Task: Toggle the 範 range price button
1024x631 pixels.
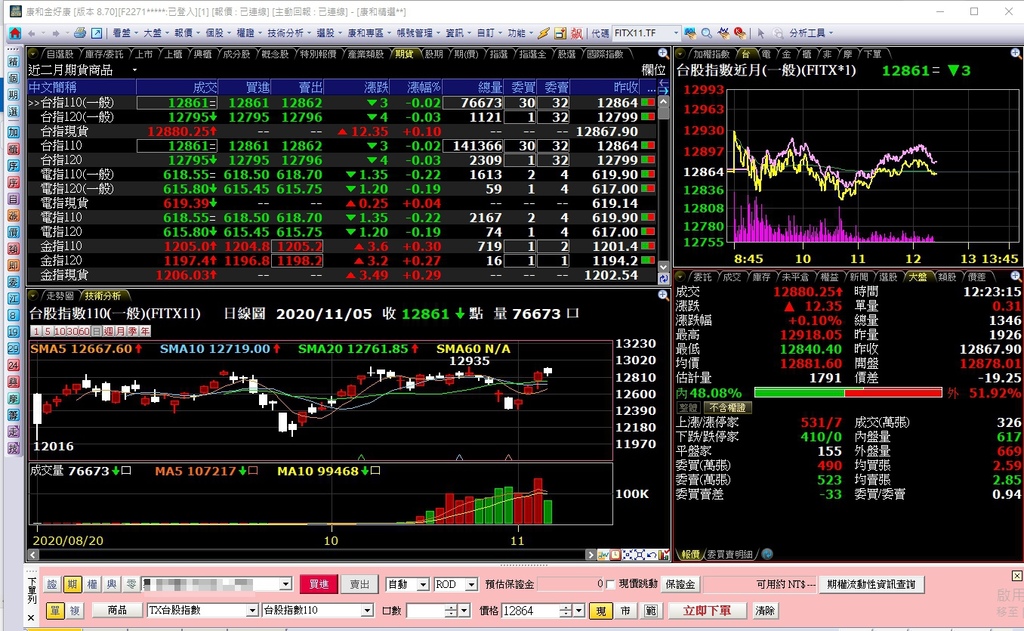Action: click(x=650, y=611)
